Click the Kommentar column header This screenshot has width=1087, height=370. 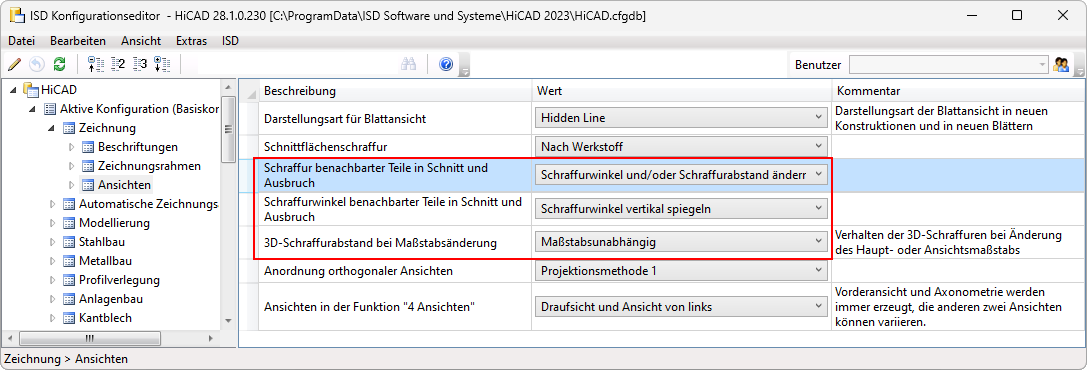point(957,91)
